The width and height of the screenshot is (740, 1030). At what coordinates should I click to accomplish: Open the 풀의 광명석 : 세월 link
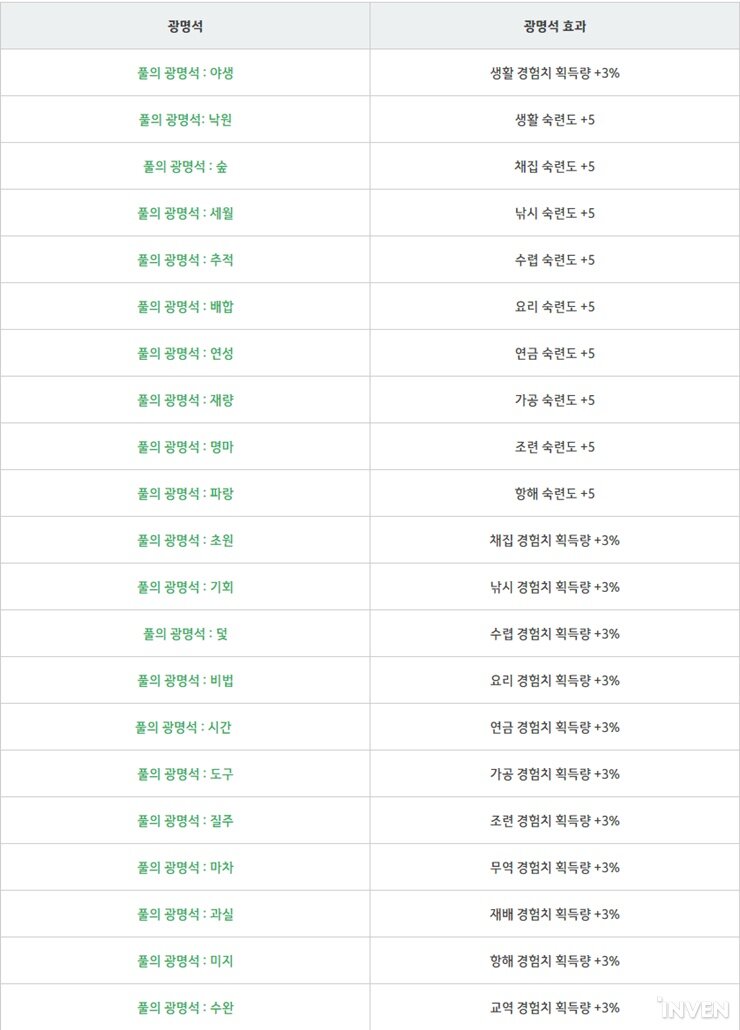185,213
